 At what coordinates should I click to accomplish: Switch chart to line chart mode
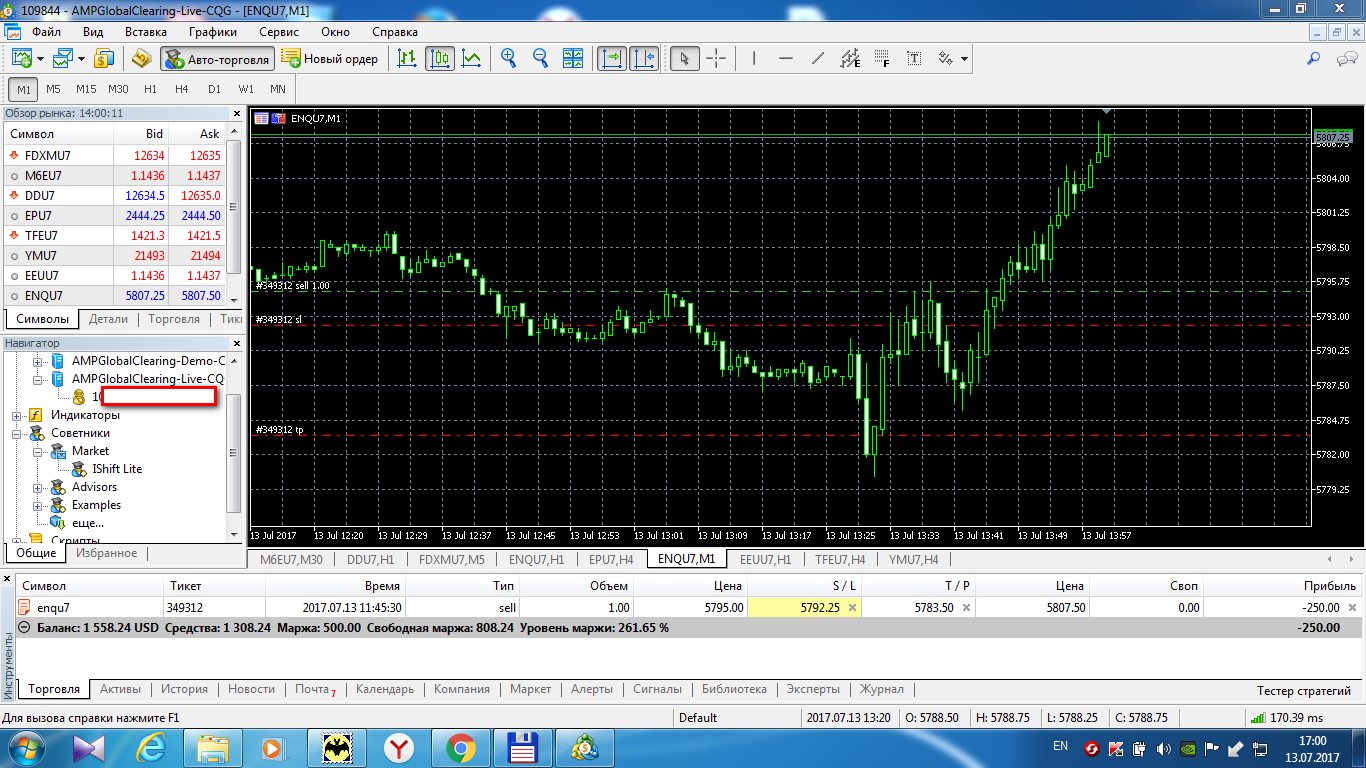[471, 58]
